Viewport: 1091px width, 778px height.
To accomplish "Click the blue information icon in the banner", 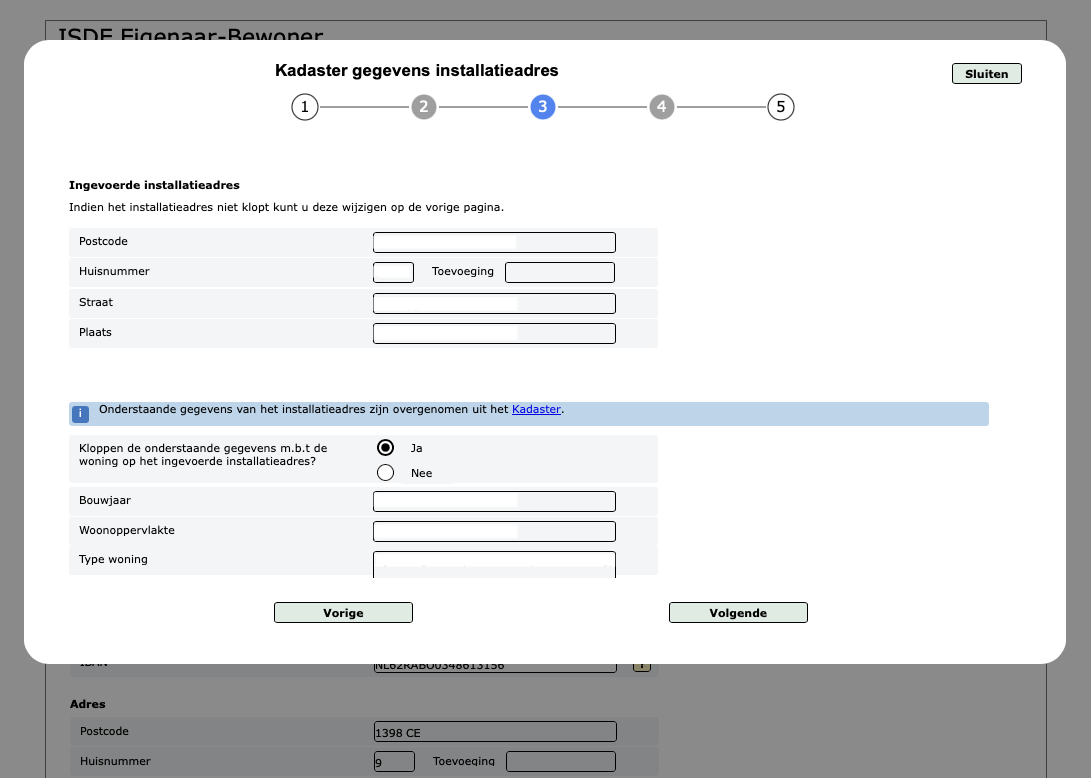I will click(80, 413).
